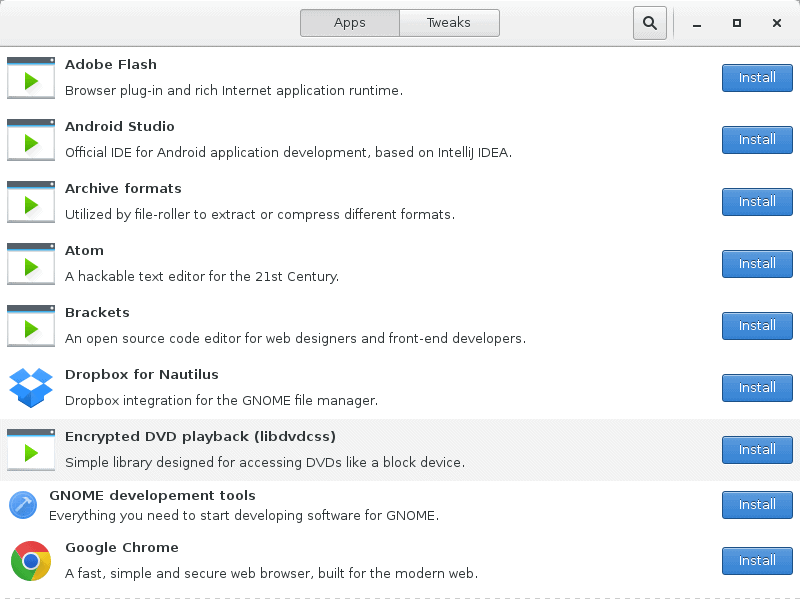The height and width of the screenshot is (600, 800).
Task: Select the 'Brackets' title text
Action: 97,313
